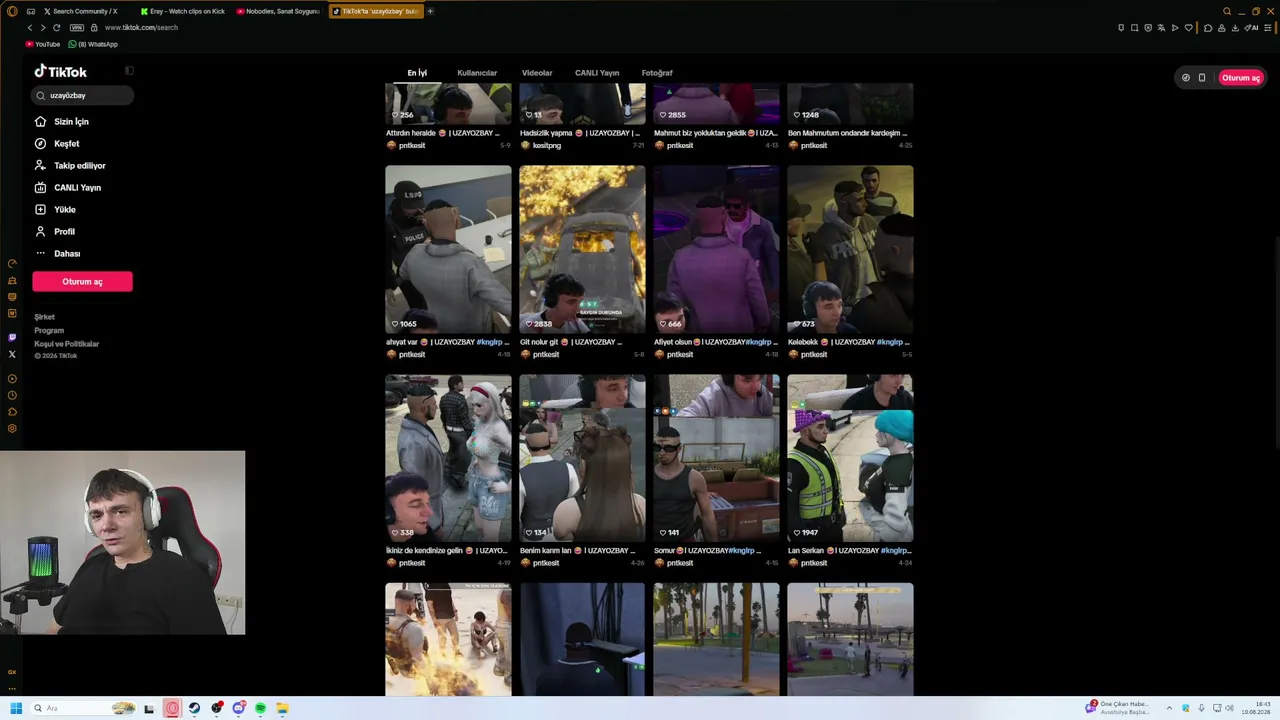
Task: Click the Şirket footer link
Action: coord(45,317)
